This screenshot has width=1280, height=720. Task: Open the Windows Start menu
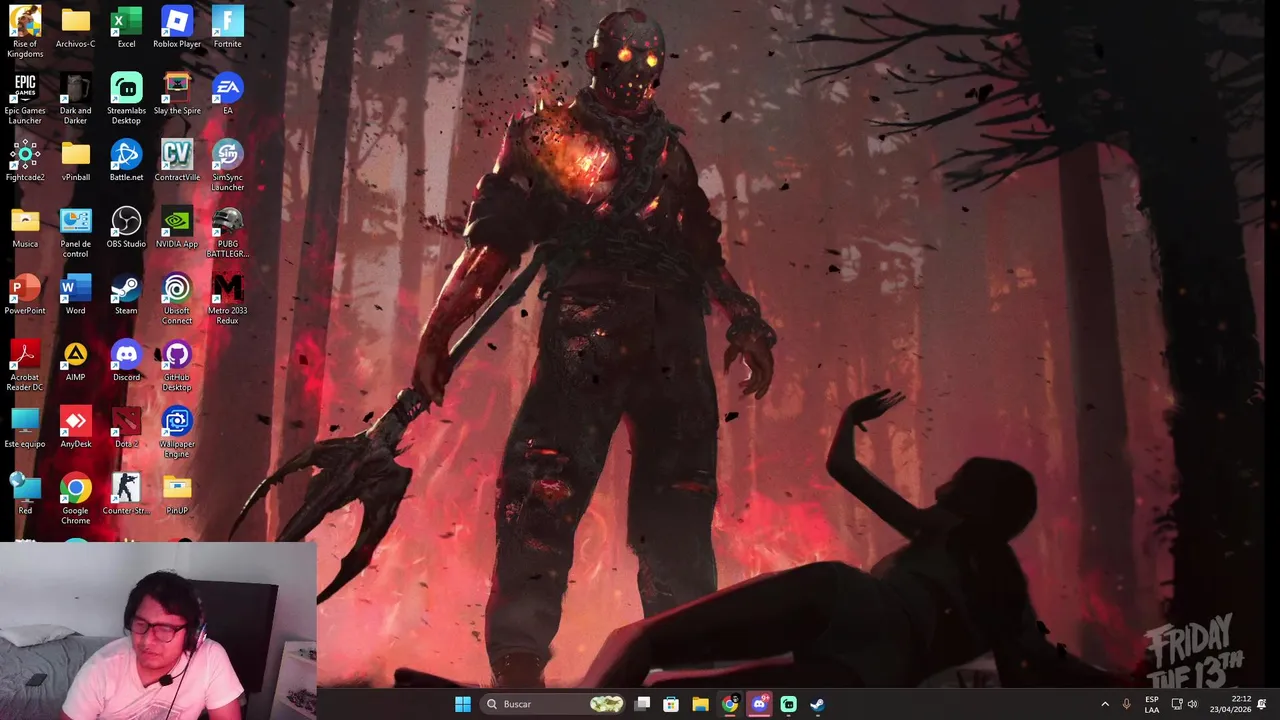point(463,704)
